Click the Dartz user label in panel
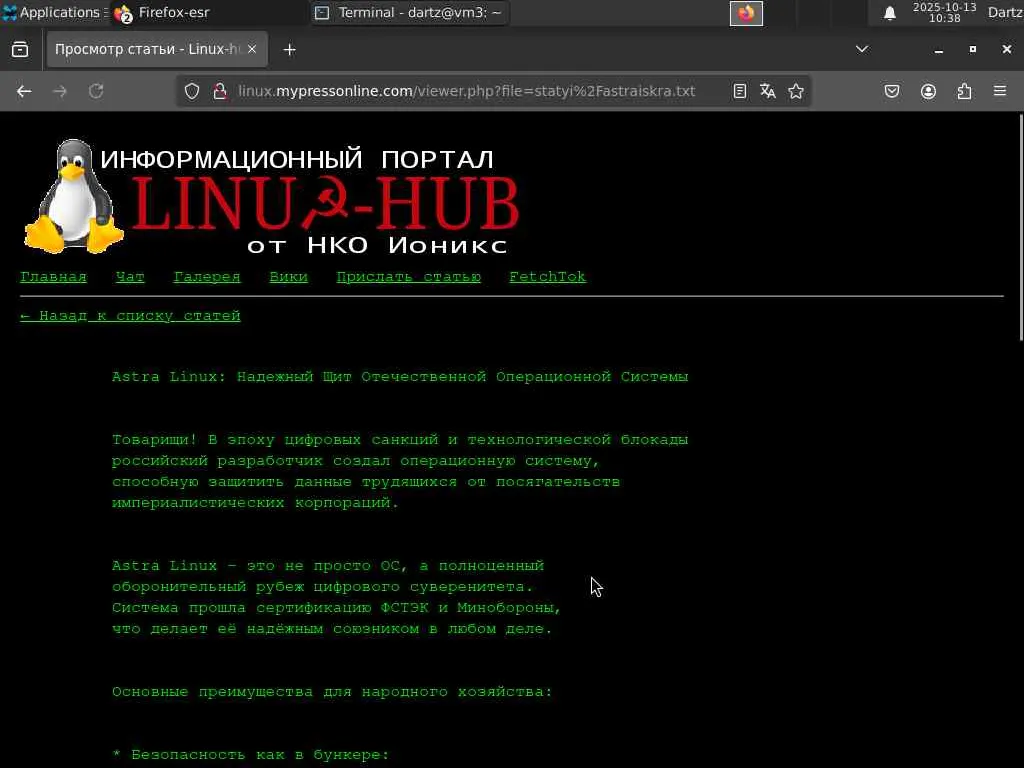Image resolution: width=1024 pixels, height=768 pixels. coord(1005,12)
